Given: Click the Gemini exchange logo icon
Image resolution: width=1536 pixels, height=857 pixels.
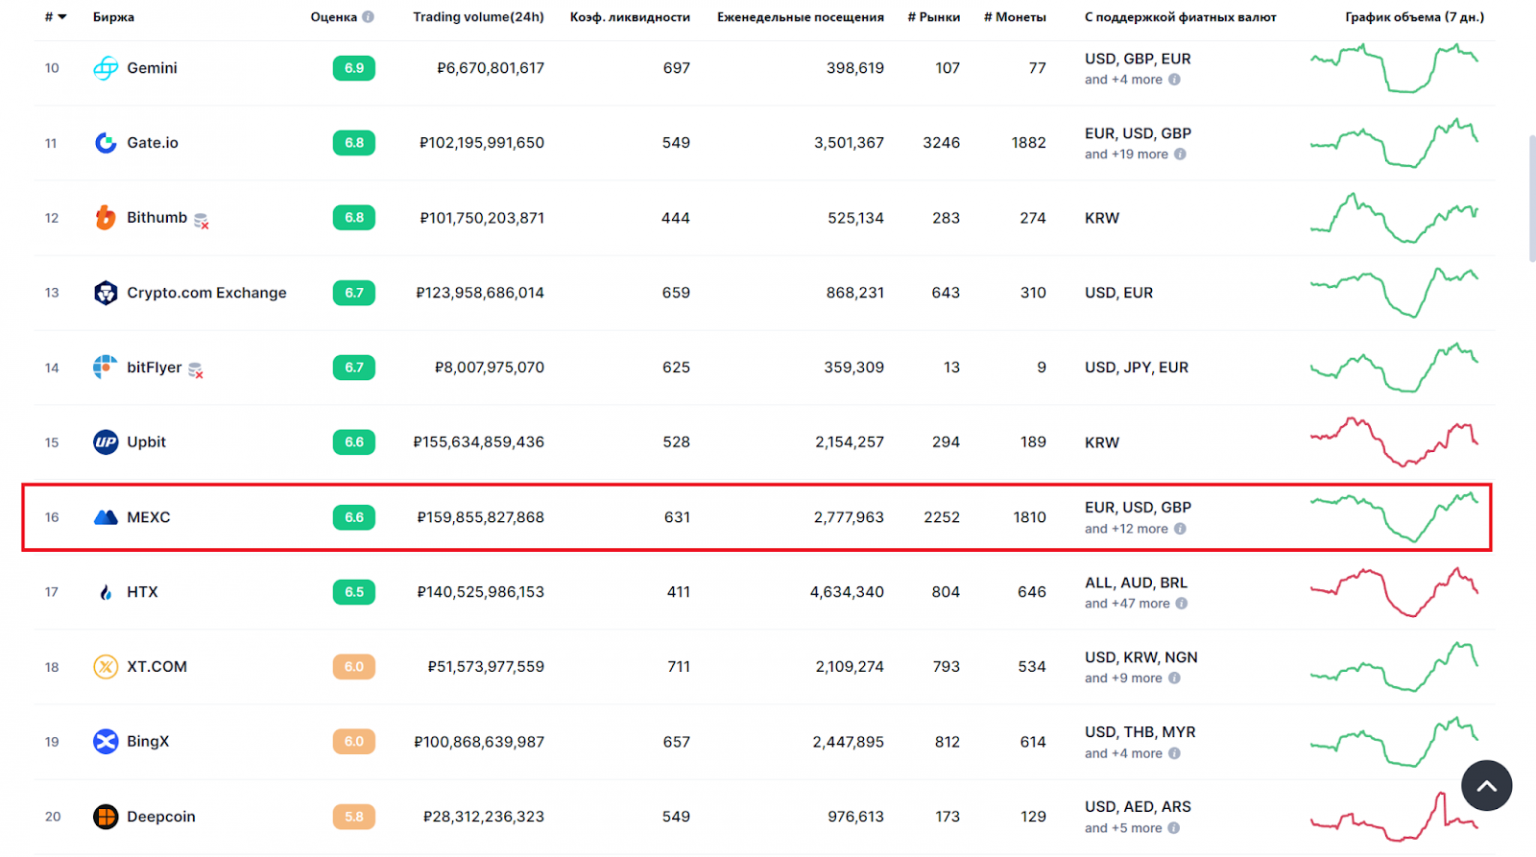Looking at the screenshot, I should [105, 68].
